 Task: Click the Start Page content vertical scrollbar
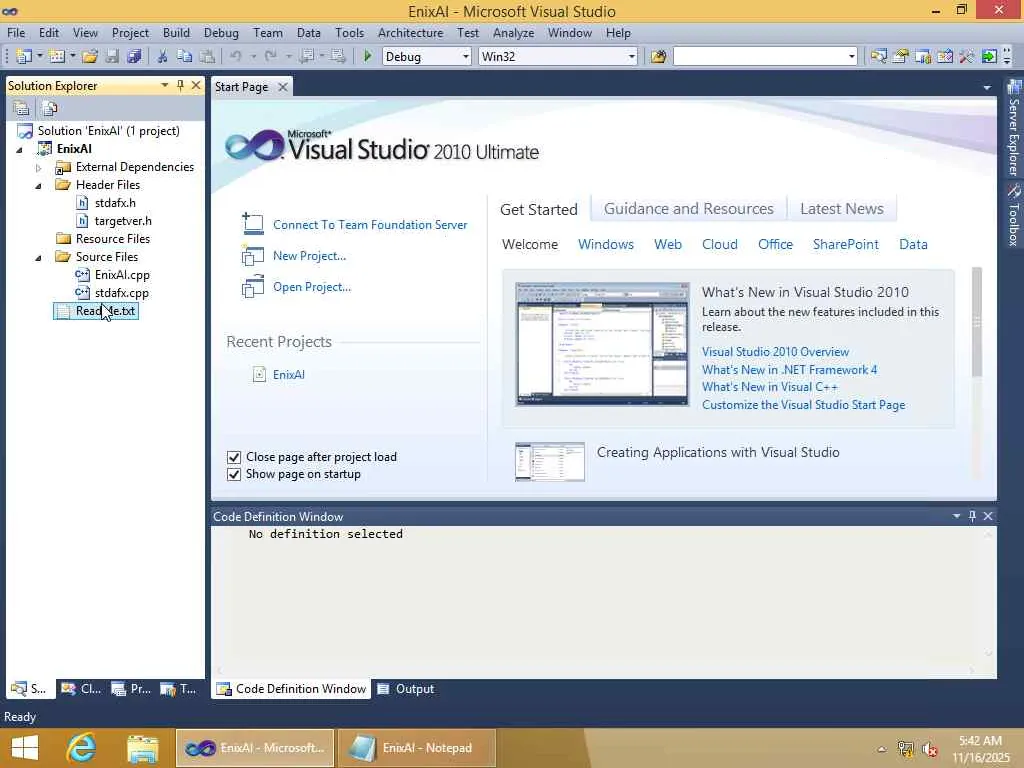(977, 323)
